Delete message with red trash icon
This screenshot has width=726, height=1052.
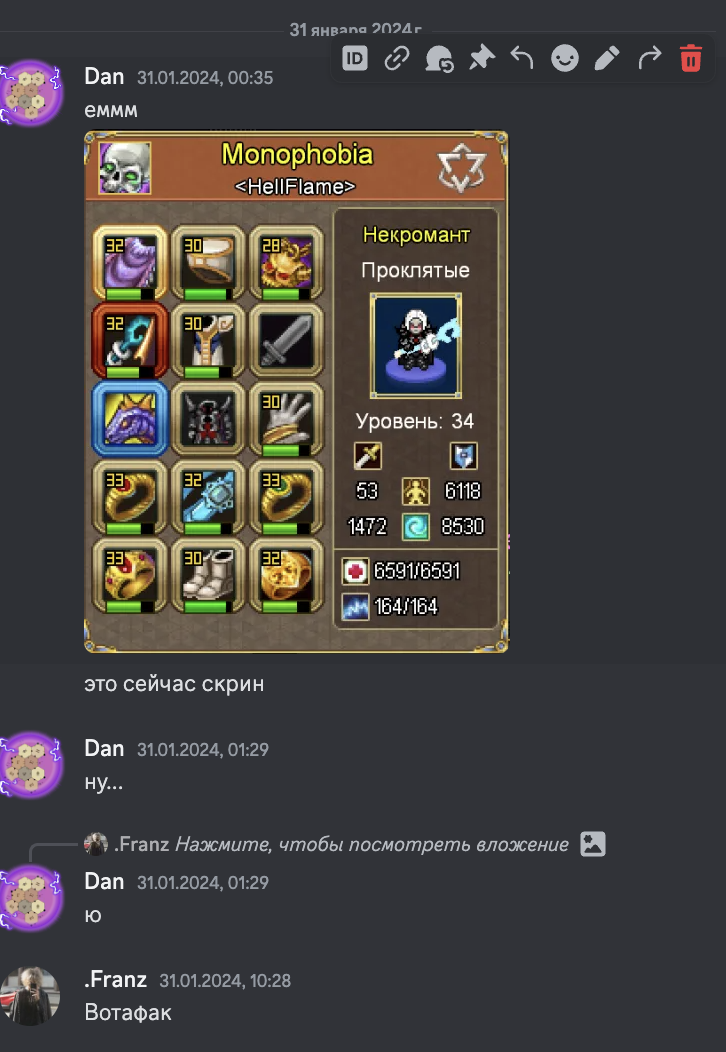click(x=690, y=58)
